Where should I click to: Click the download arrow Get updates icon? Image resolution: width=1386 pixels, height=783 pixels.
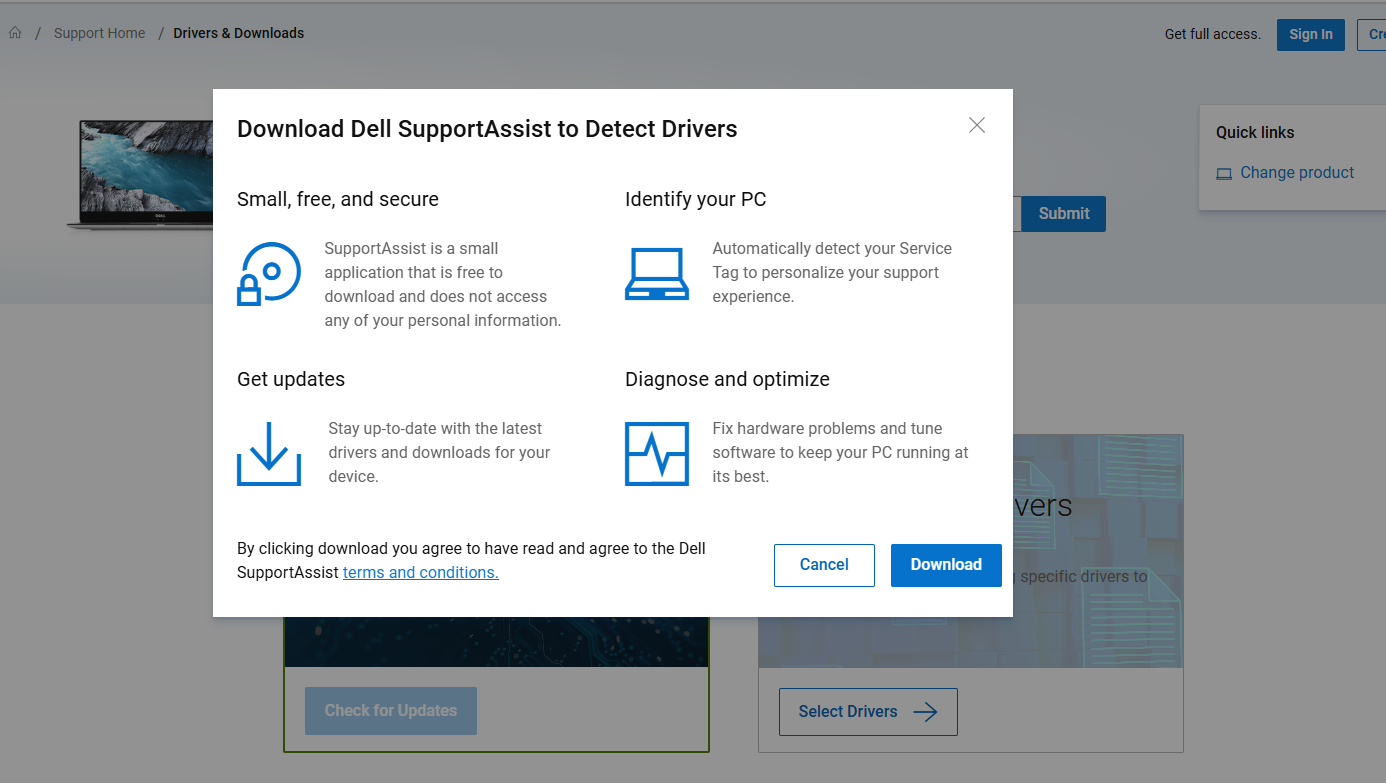click(x=269, y=454)
